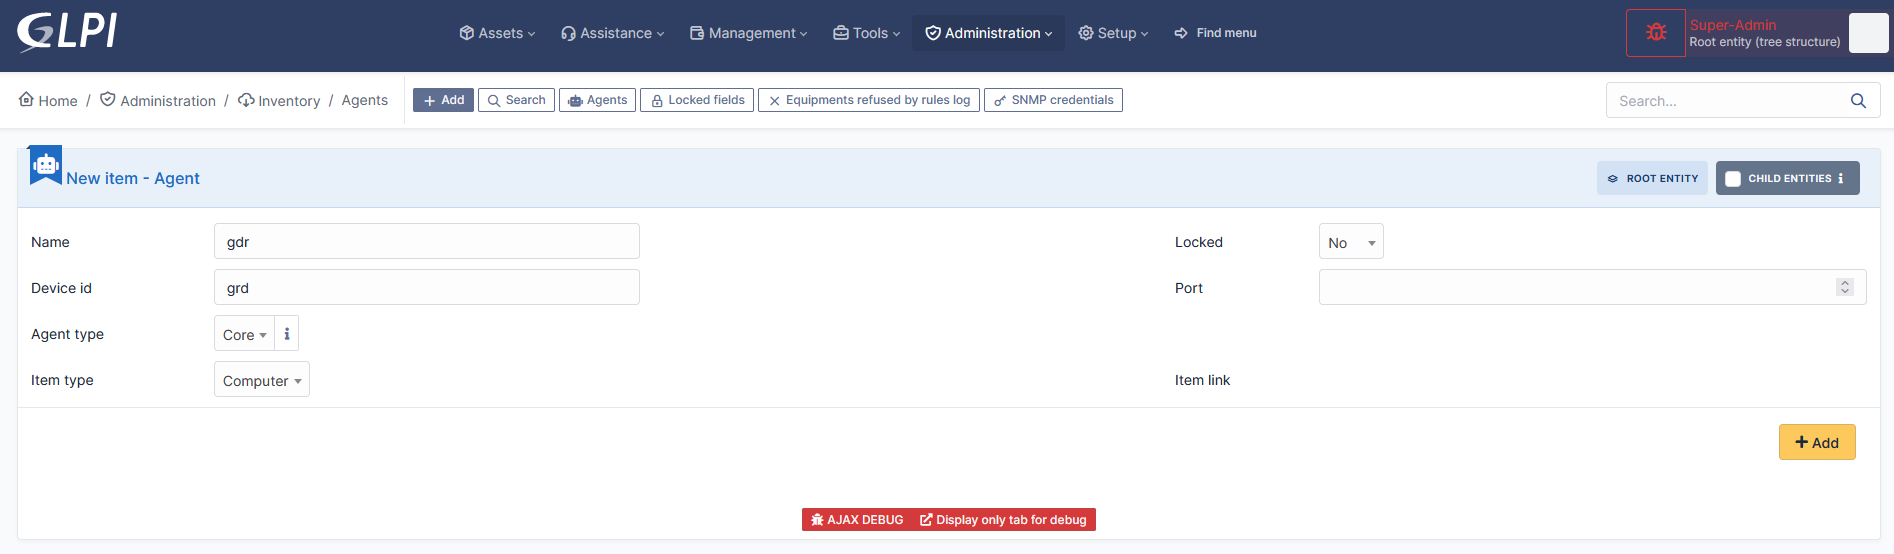Open the Tools menu
The height and width of the screenshot is (554, 1894).
[x=866, y=33]
